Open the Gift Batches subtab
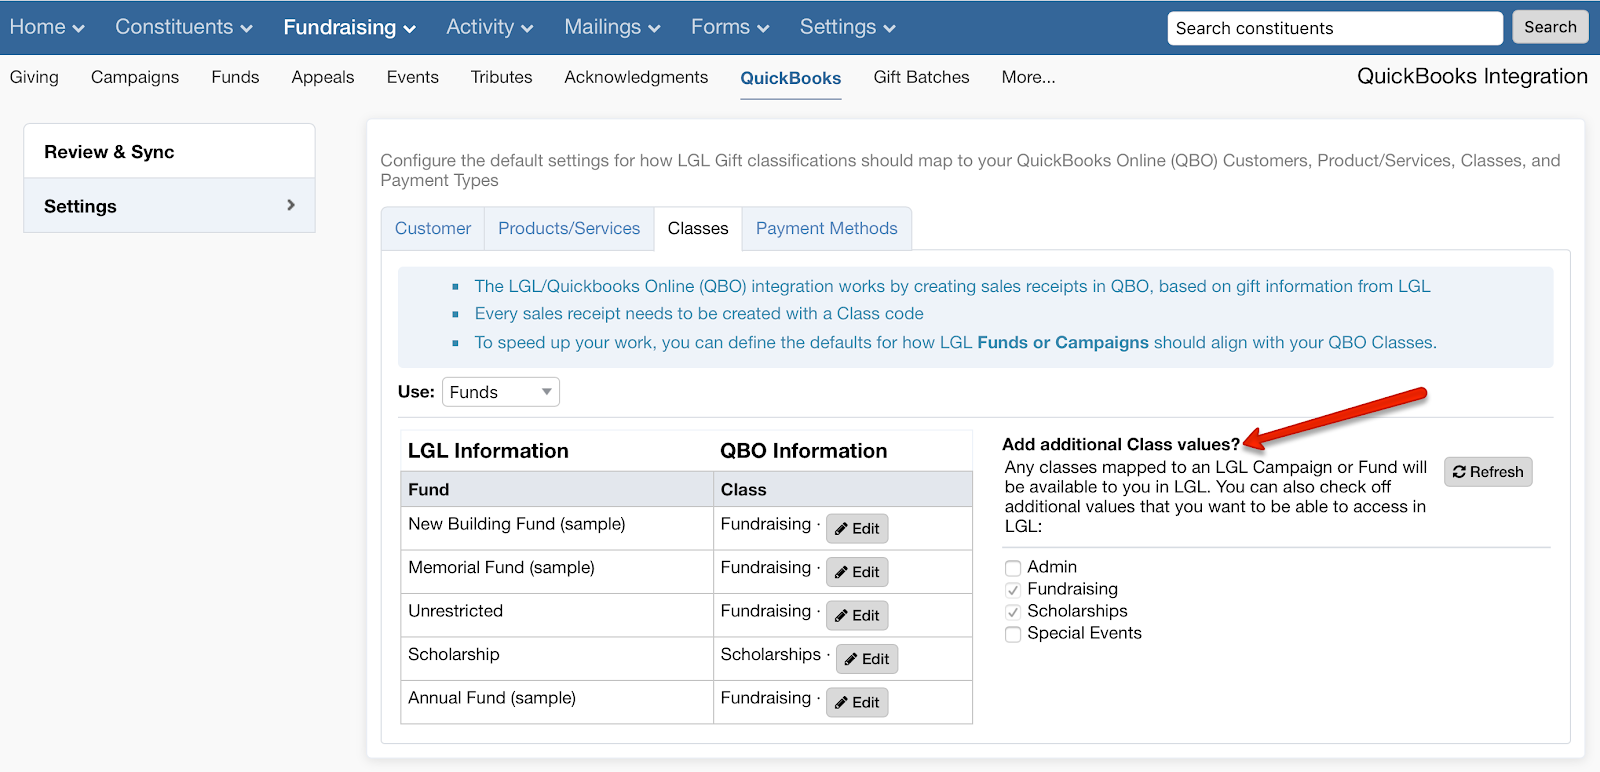 point(921,77)
